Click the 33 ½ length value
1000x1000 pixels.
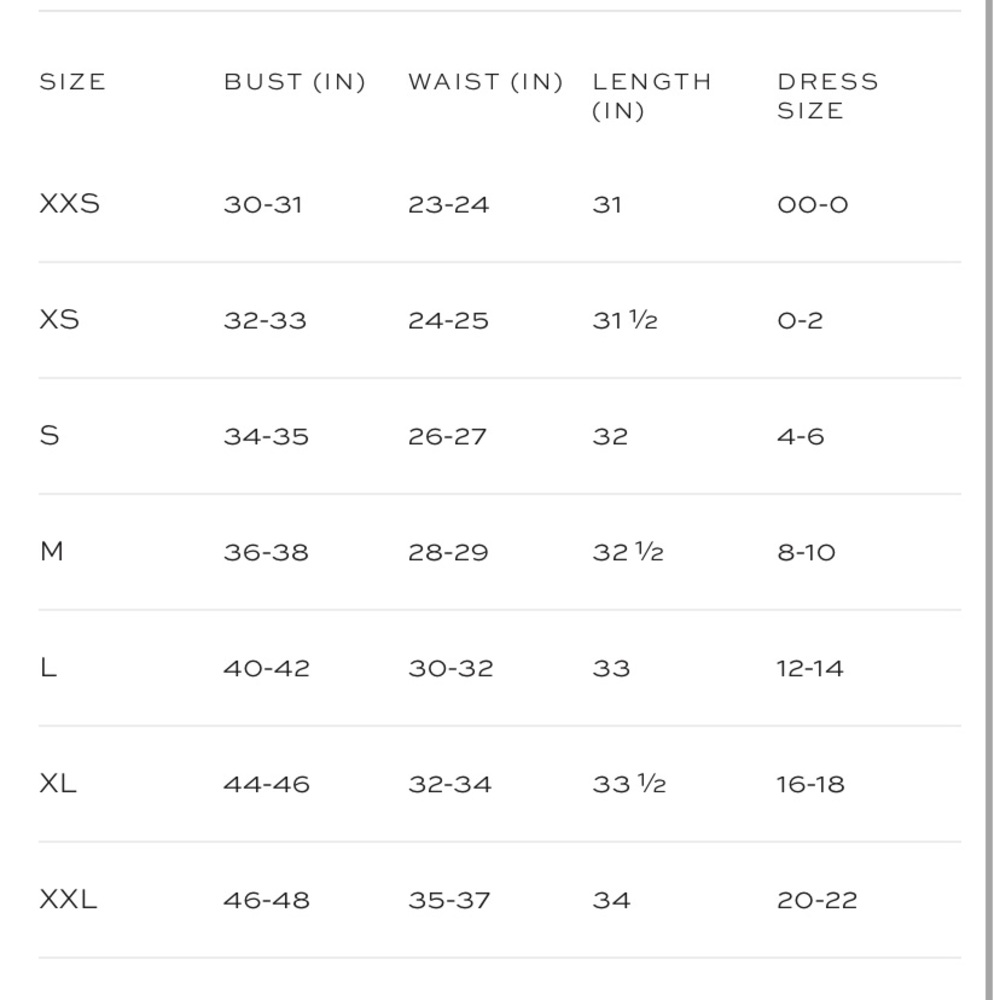629,784
